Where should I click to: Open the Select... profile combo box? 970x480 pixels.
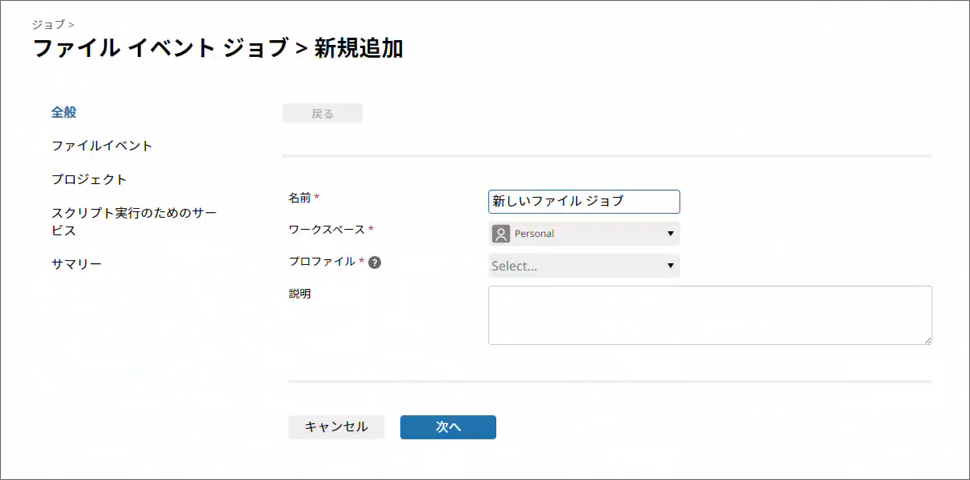[583, 266]
